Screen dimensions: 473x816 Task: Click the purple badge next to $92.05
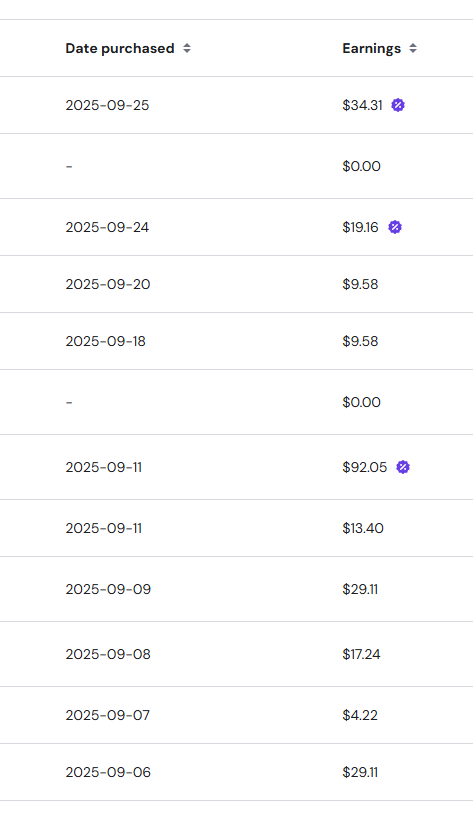403,467
